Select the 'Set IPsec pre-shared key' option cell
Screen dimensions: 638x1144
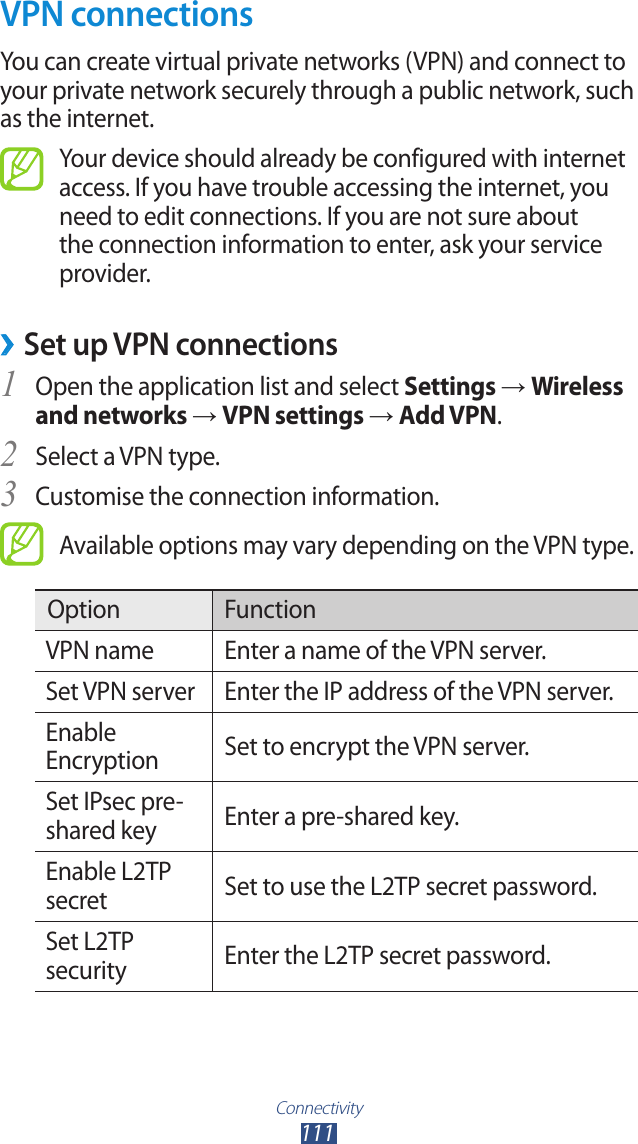pos(114,816)
